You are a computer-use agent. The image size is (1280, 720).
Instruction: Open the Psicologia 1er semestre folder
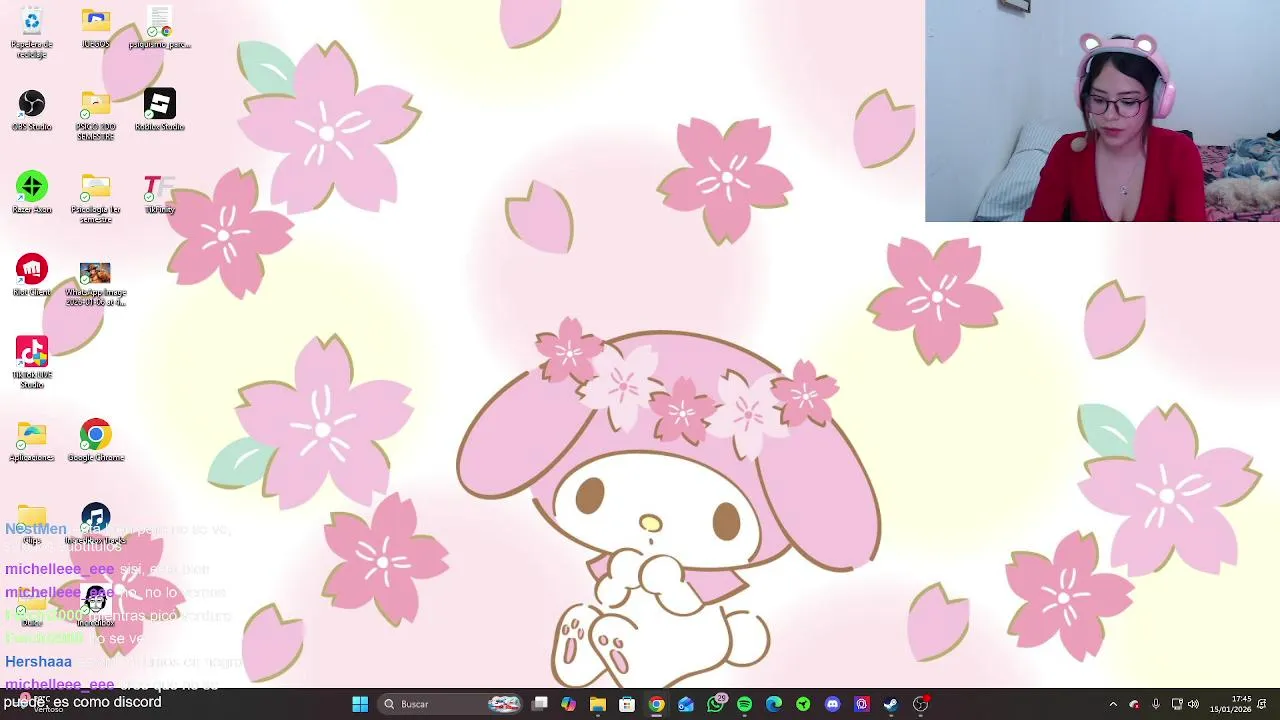[x=96, y=198]
